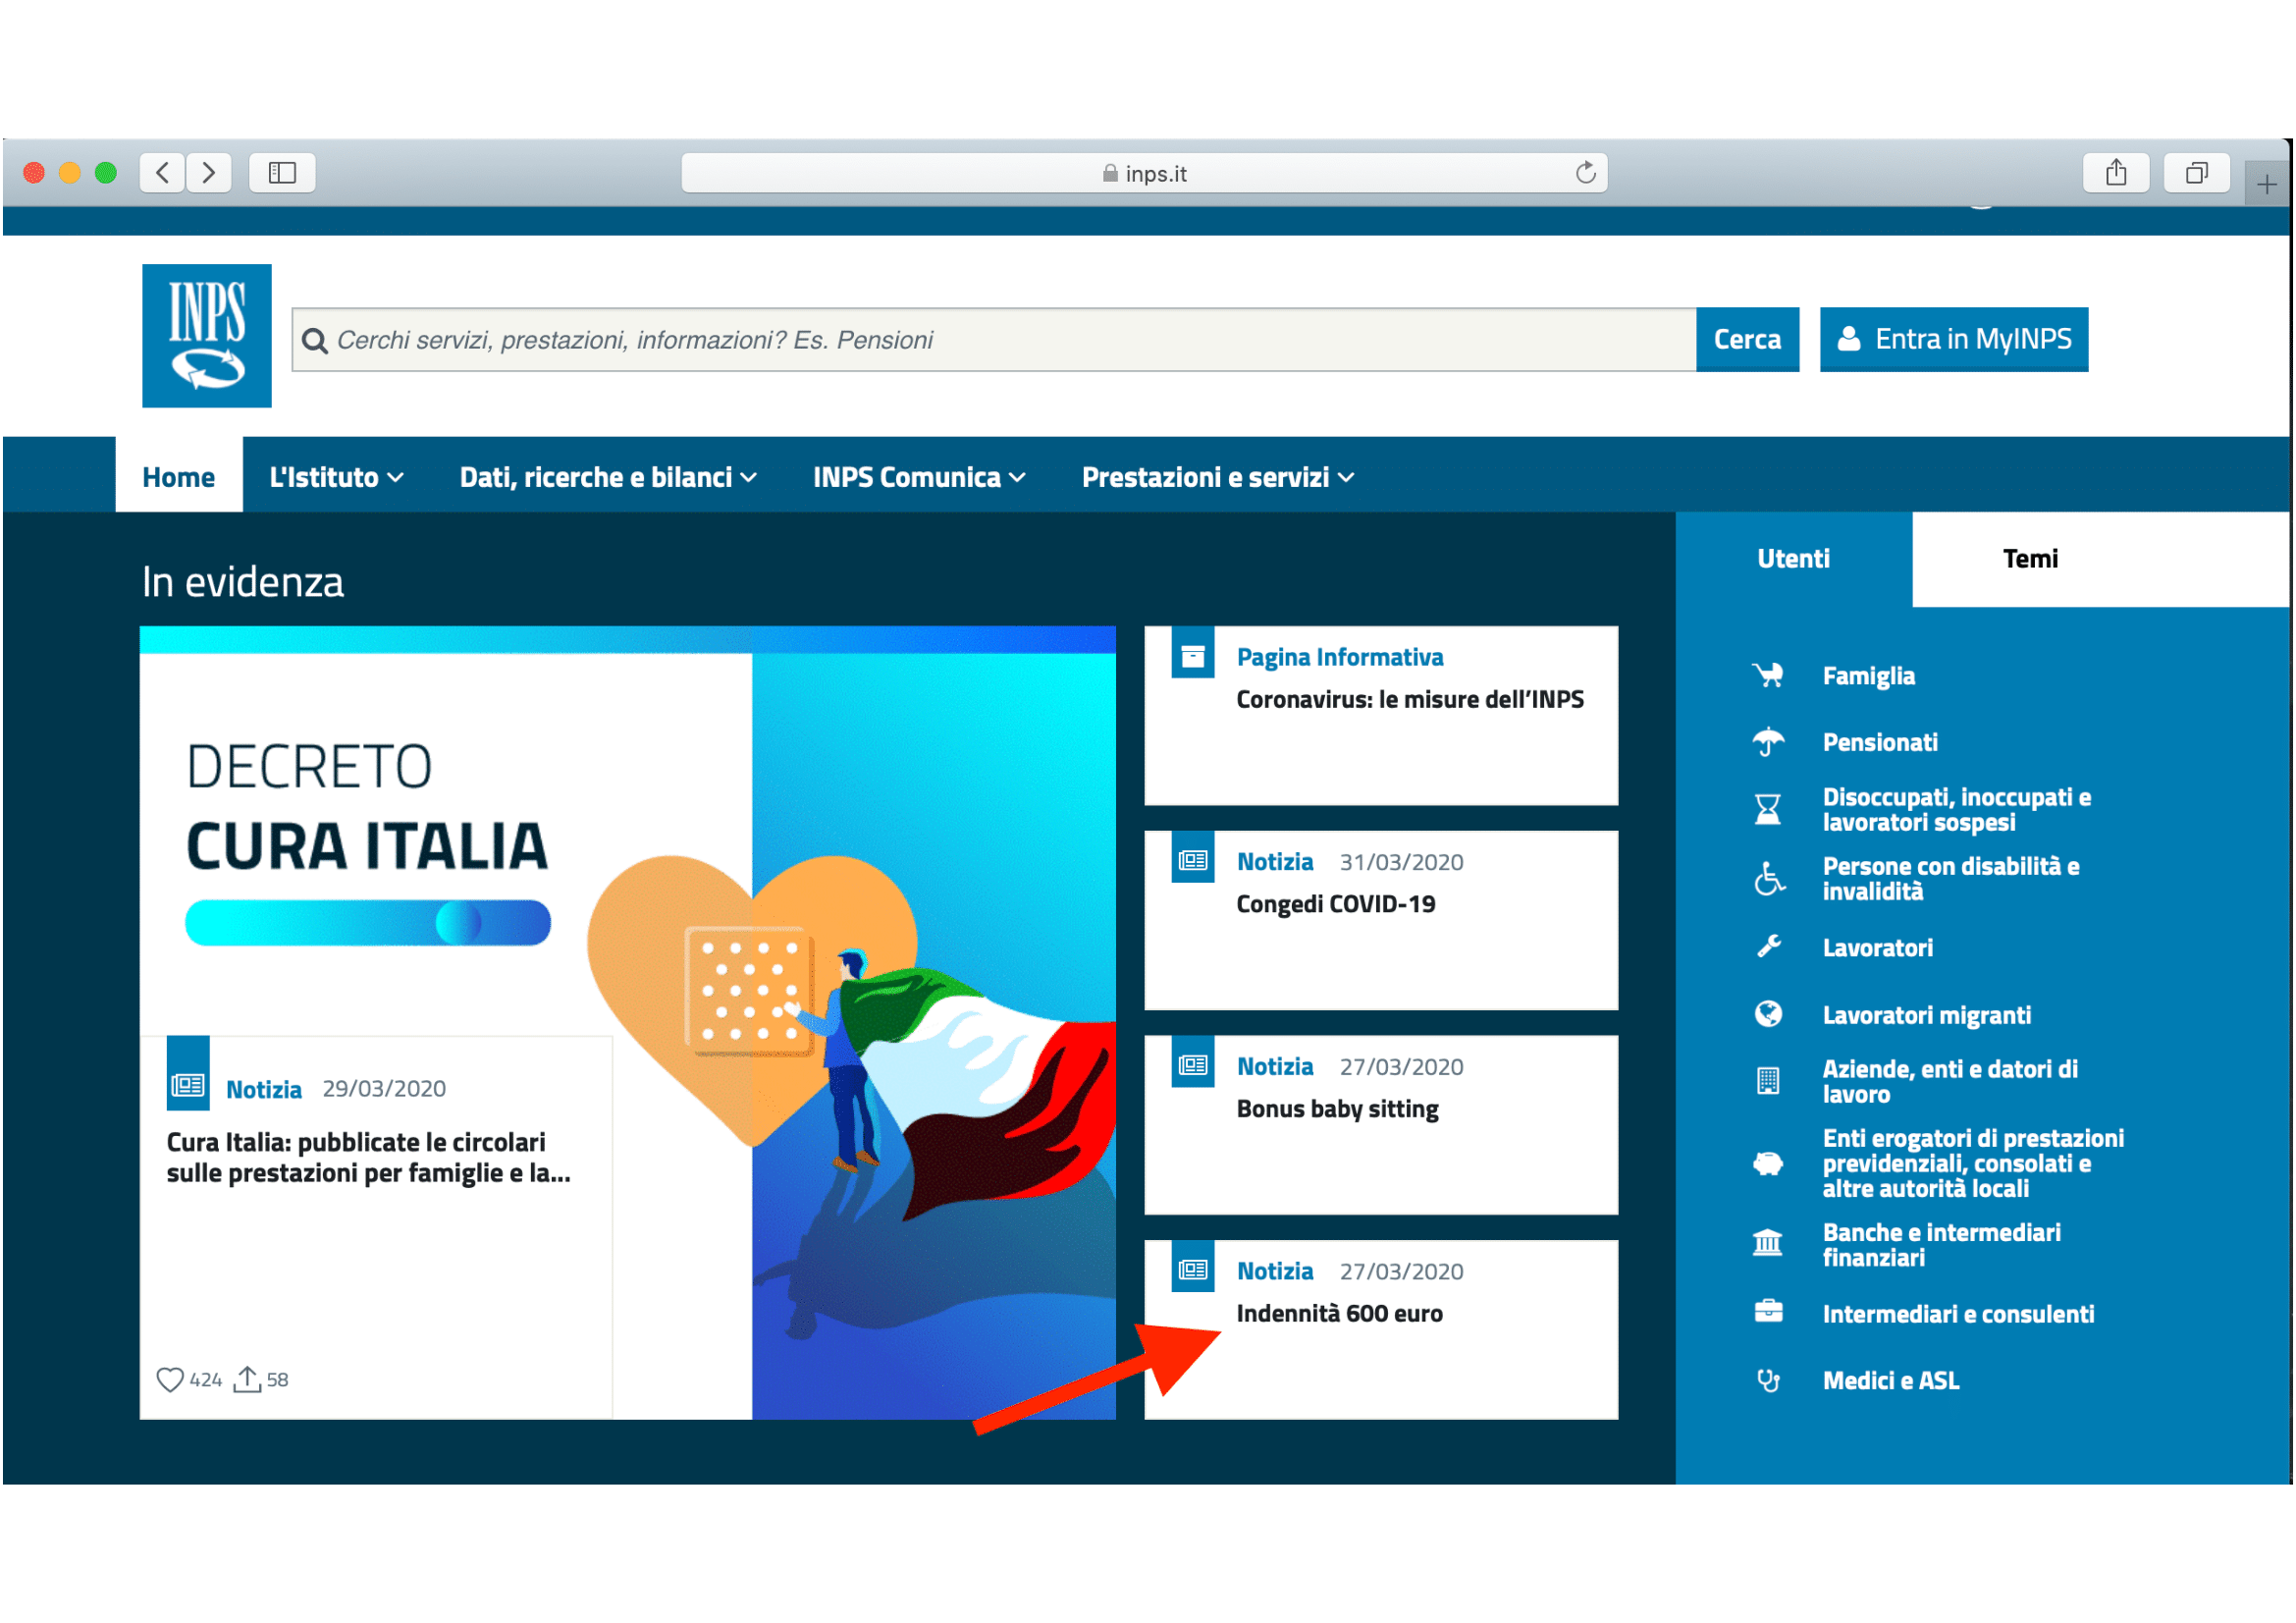Click the Medici e ASL link
Screen dimensions: 2296x1623
pyautogui.click(x=1890, y=1382)
